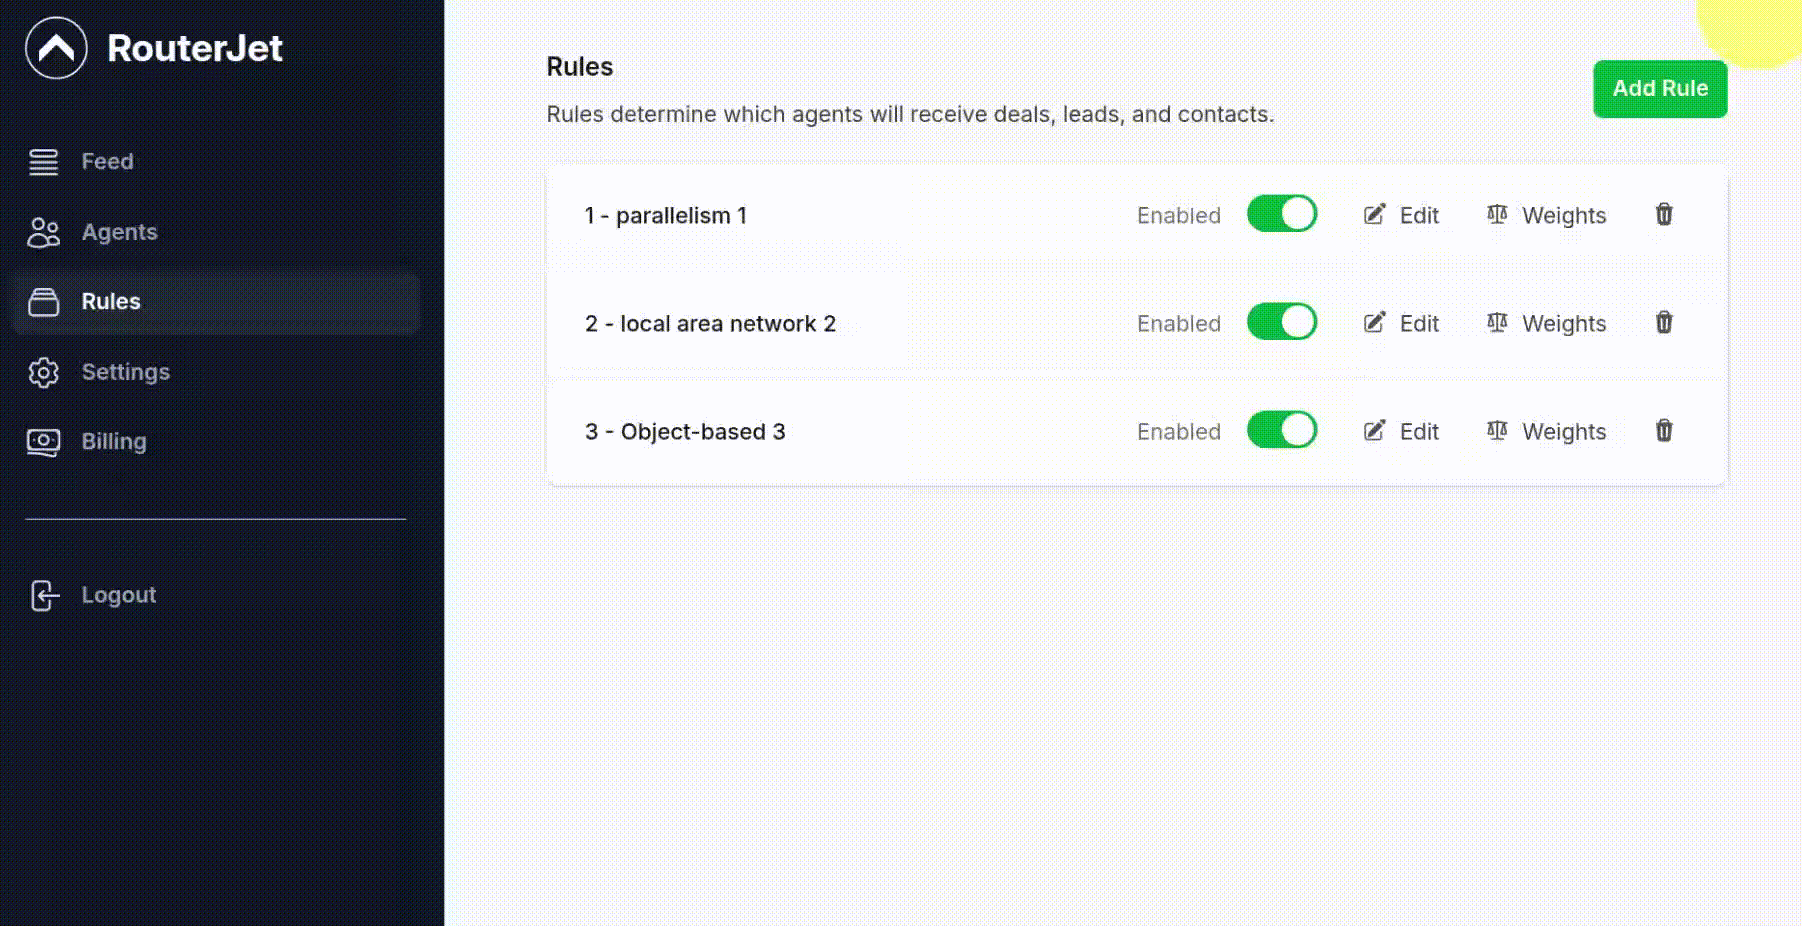
Task: Click the RouterJet logo icon
Action: coord(56,47)
